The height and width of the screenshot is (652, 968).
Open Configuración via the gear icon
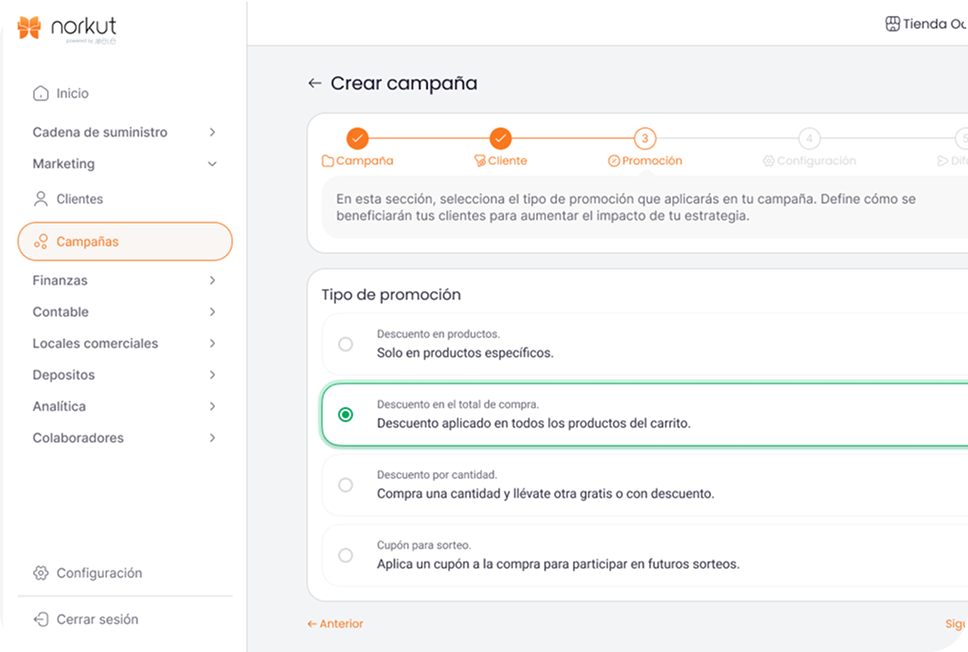(41, 573)
